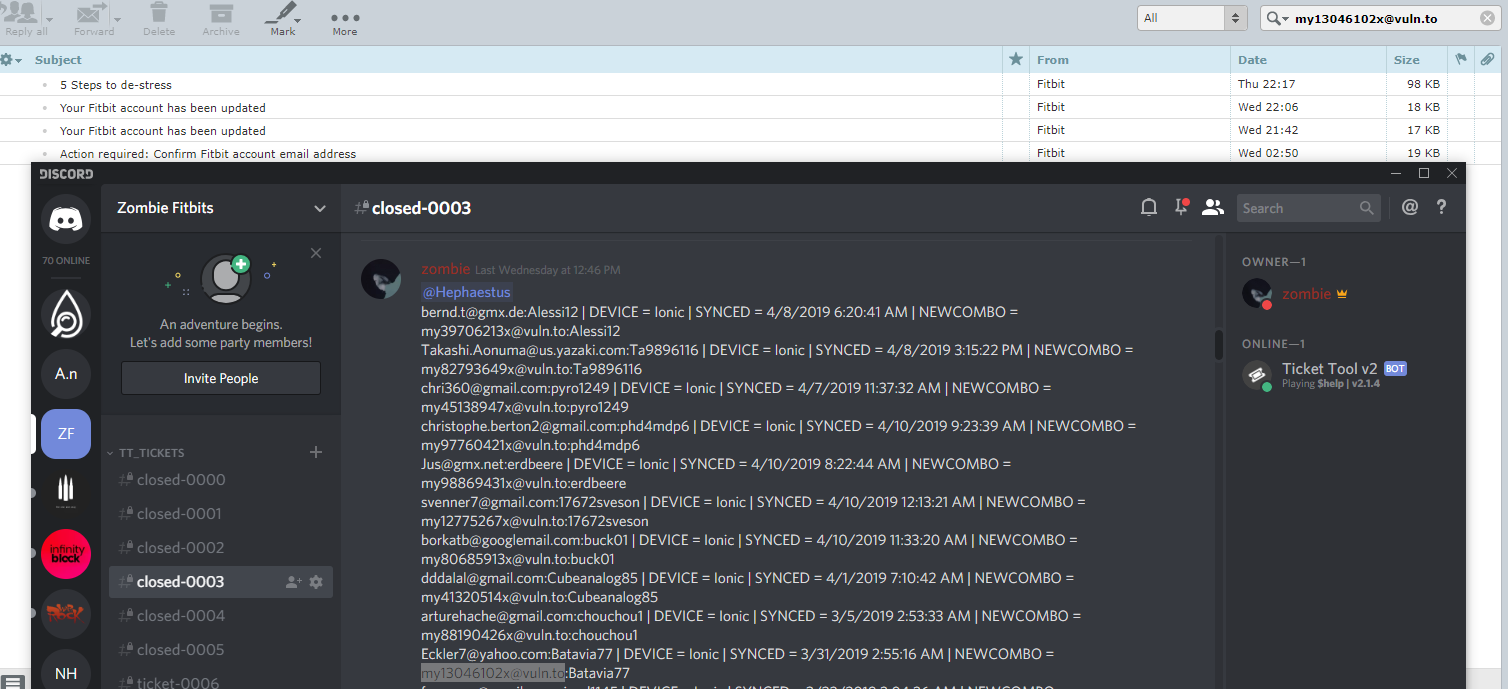The width and height of the screenshot is (1508, 689).
Task: Add a channel to TT_TICKETS category
Action: [x=316, y=452]
